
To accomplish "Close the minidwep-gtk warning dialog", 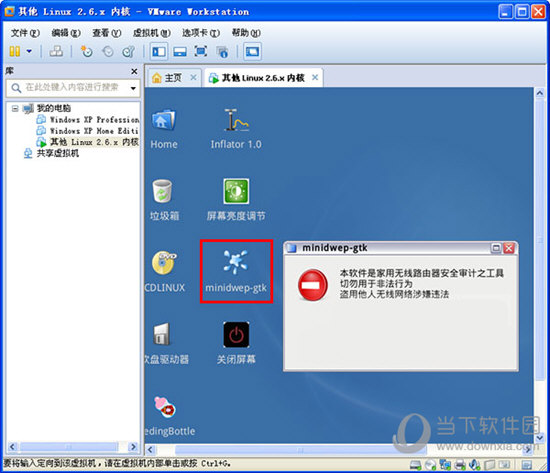I will [509, 248].
